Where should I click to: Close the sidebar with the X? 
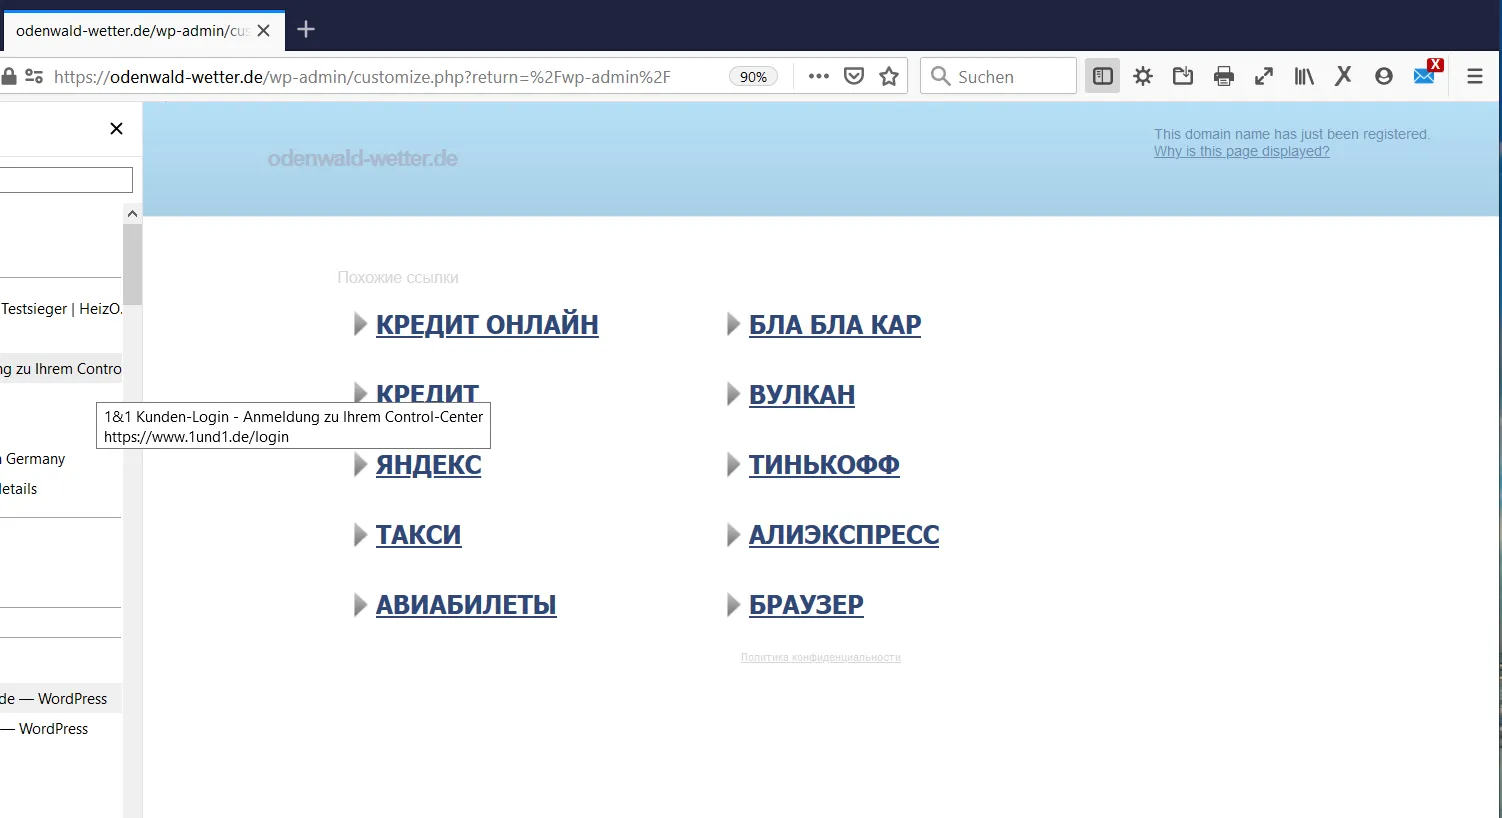(x=116, y=128)
